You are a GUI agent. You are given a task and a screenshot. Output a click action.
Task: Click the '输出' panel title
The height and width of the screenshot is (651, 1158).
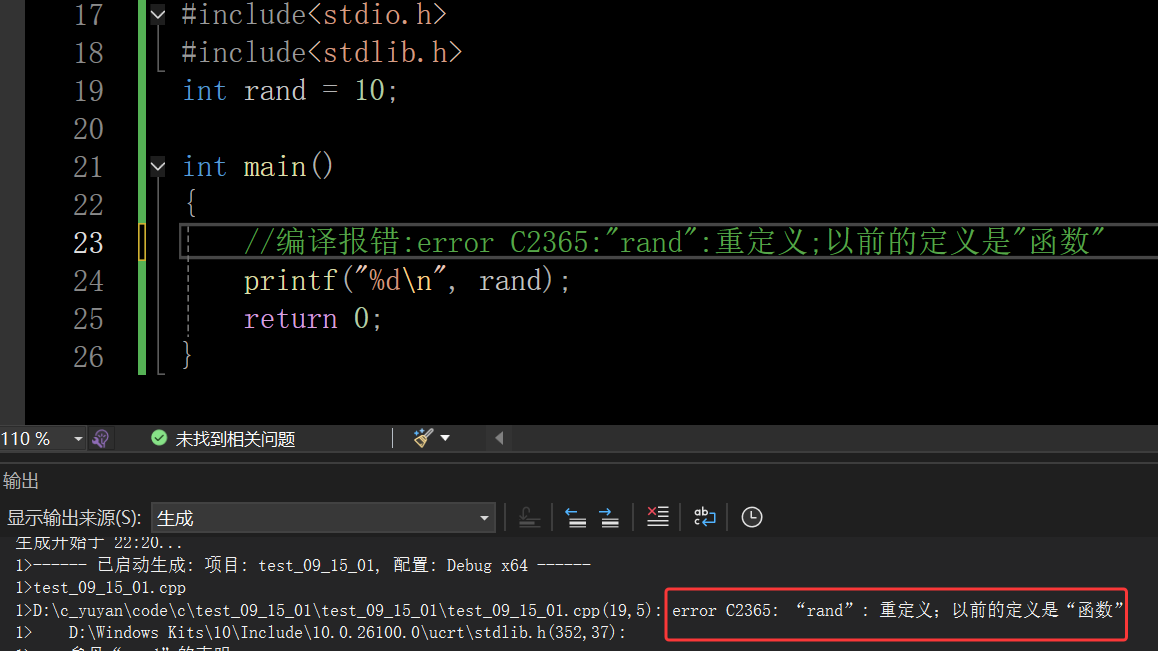coord(21,481)
